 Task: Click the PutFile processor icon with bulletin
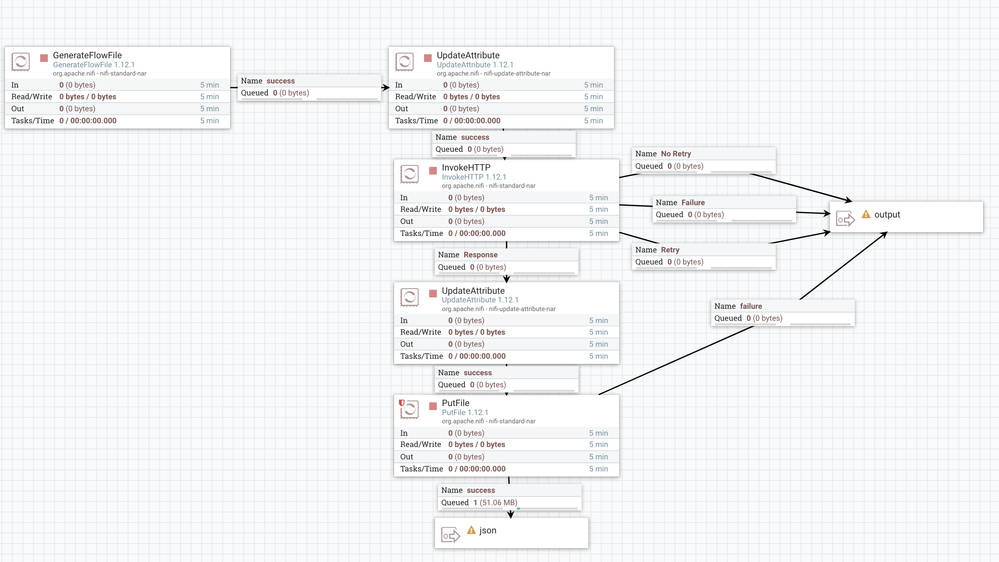point(409,409)
